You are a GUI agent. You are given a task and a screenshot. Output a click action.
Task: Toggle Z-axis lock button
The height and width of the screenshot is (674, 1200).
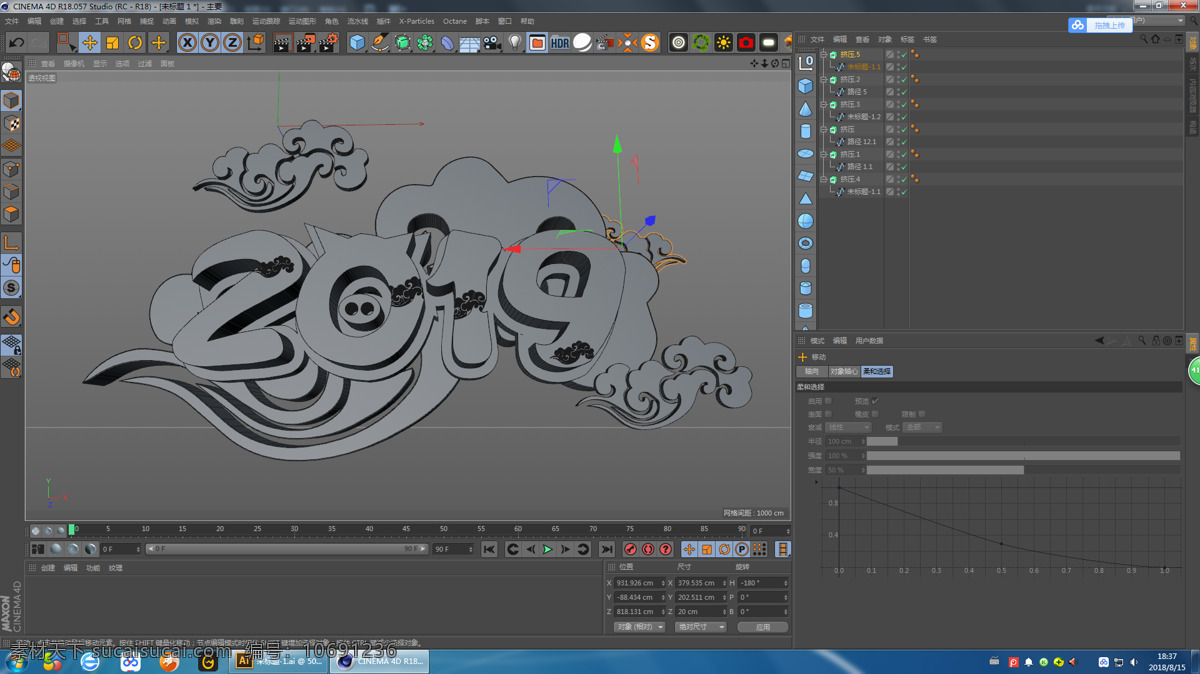pyautogui.click(x=232, y=42)
